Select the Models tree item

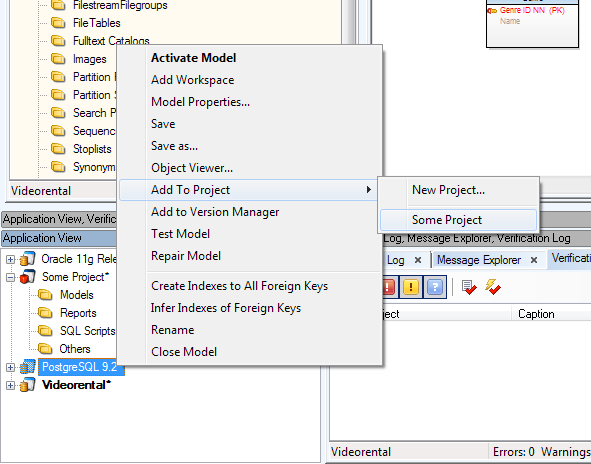(77, 295)
